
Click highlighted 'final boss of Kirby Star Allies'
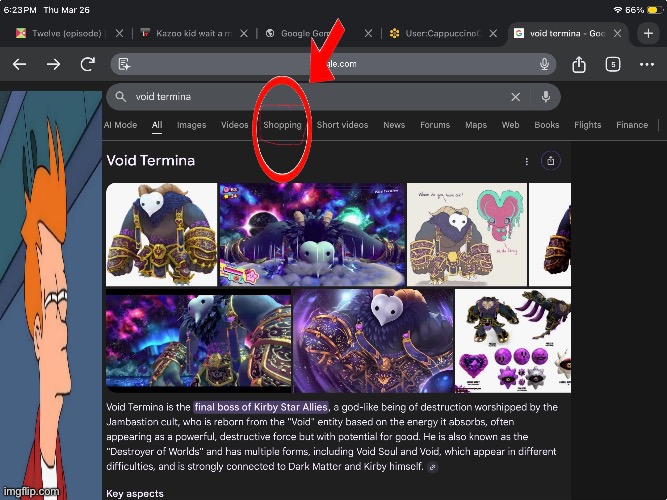(261, 407)
